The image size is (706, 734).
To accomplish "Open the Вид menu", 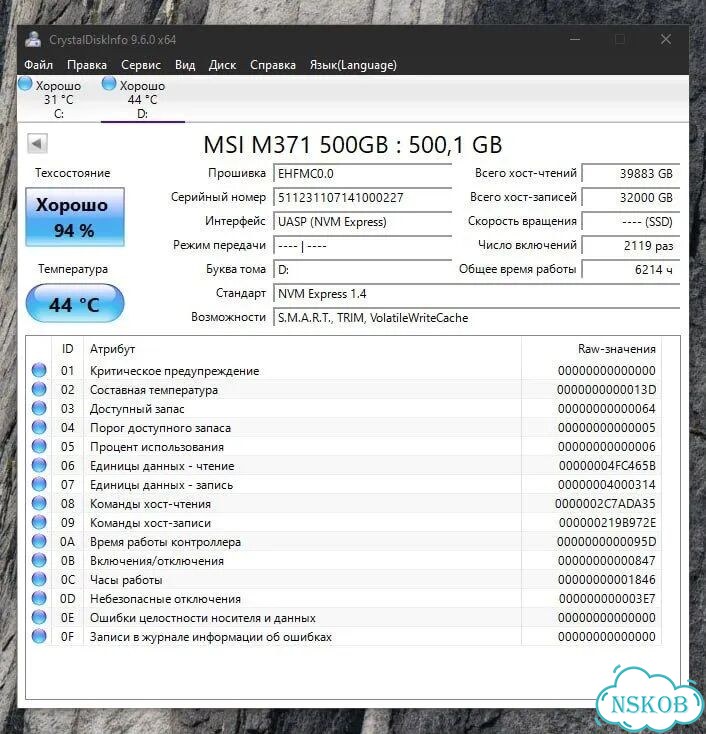I will 185,65.
